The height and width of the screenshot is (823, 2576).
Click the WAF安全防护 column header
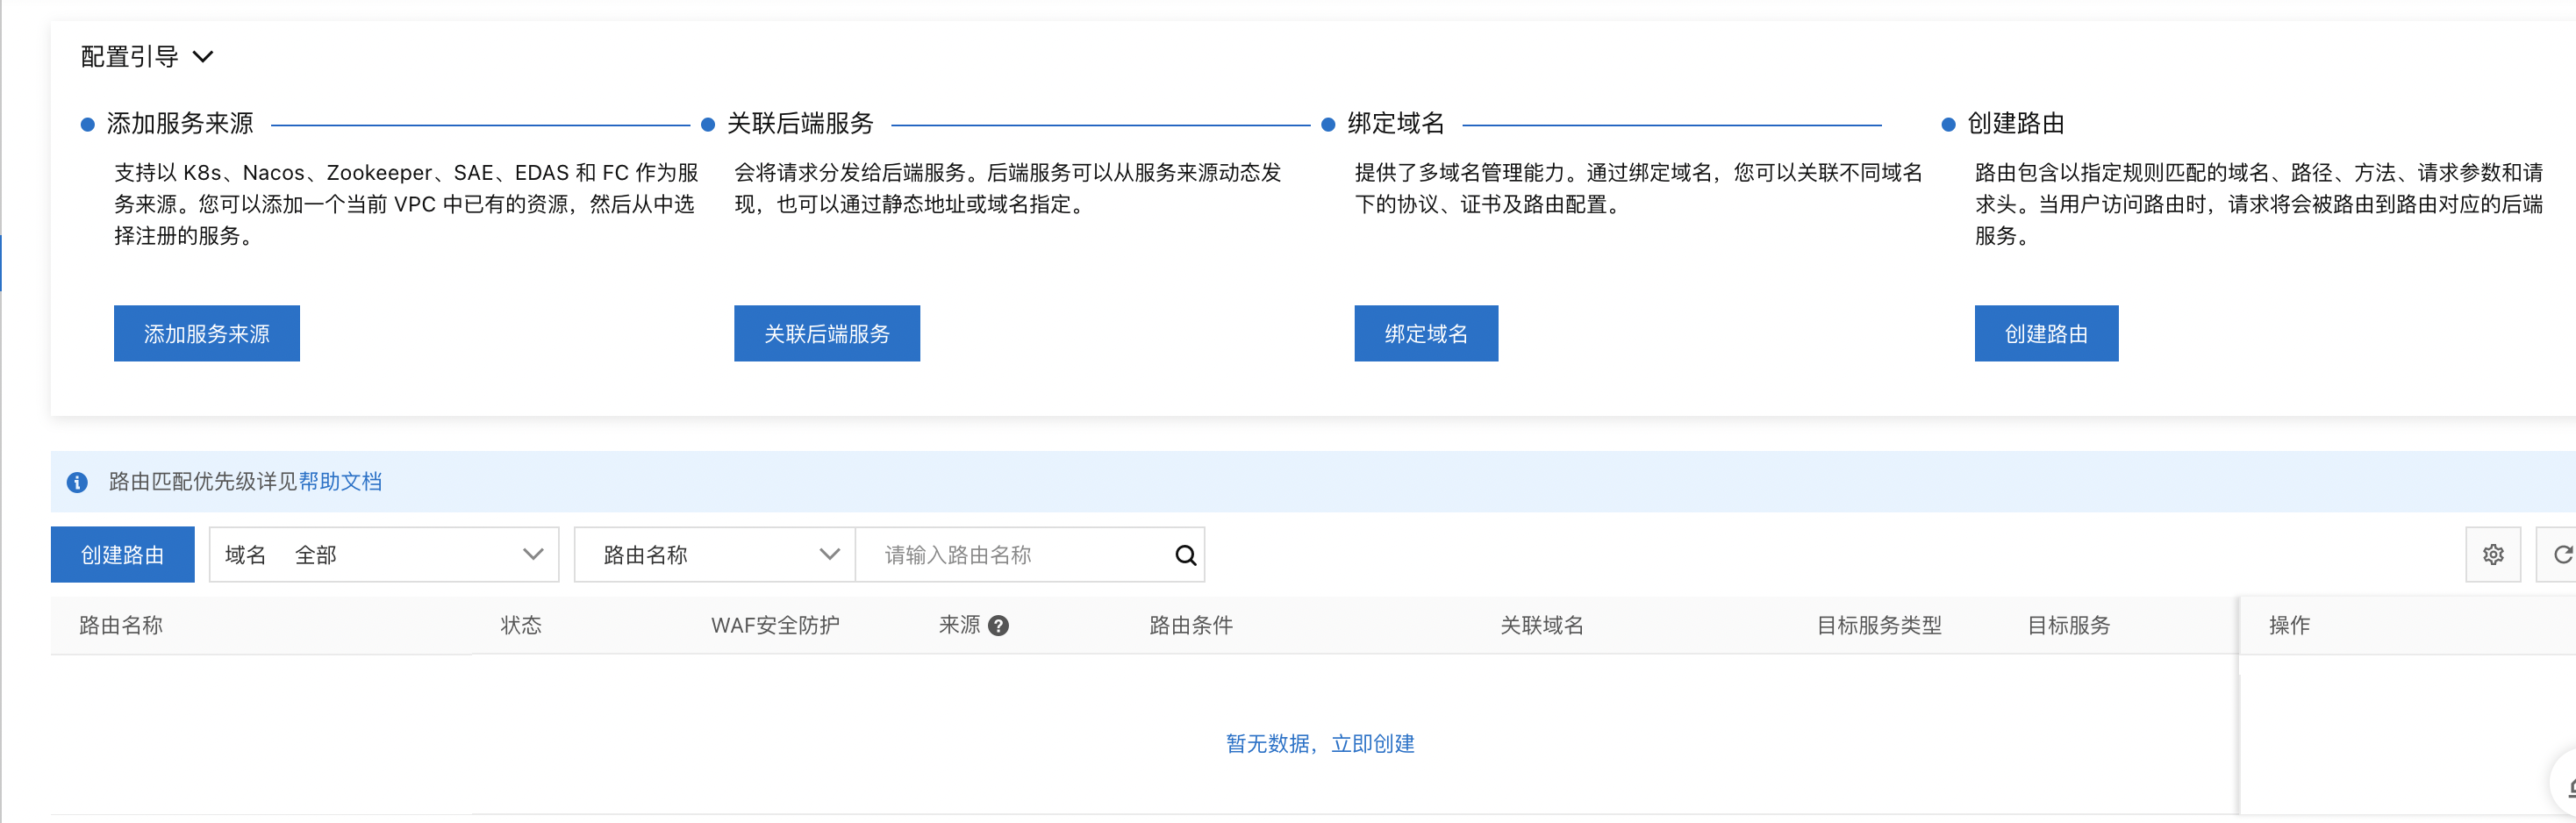click(775, 626)
